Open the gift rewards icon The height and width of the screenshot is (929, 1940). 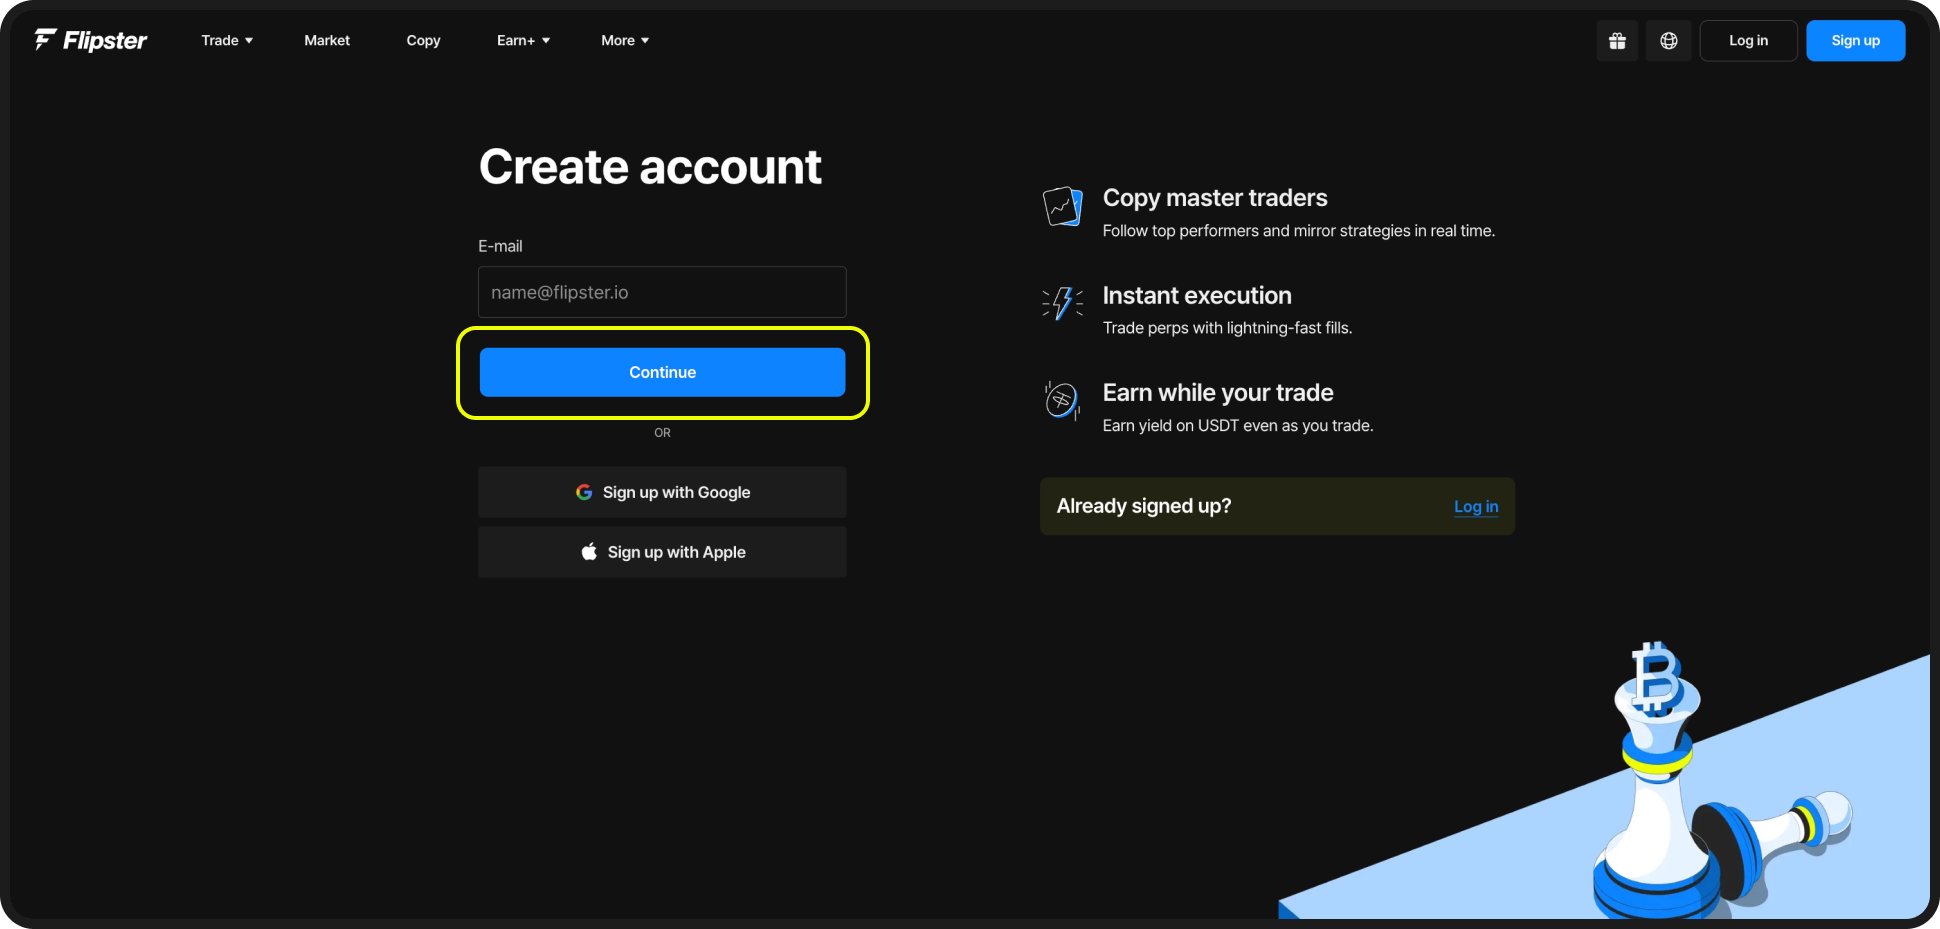[x=1617, y=41]
